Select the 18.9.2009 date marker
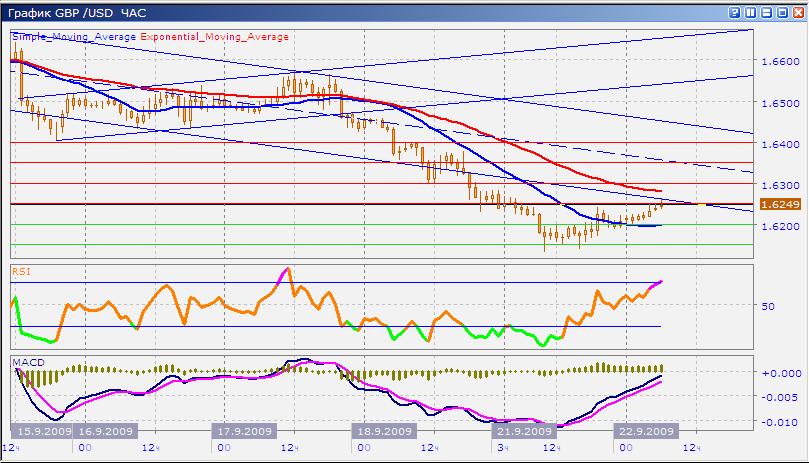809x463 pixels. click(382, 432)
